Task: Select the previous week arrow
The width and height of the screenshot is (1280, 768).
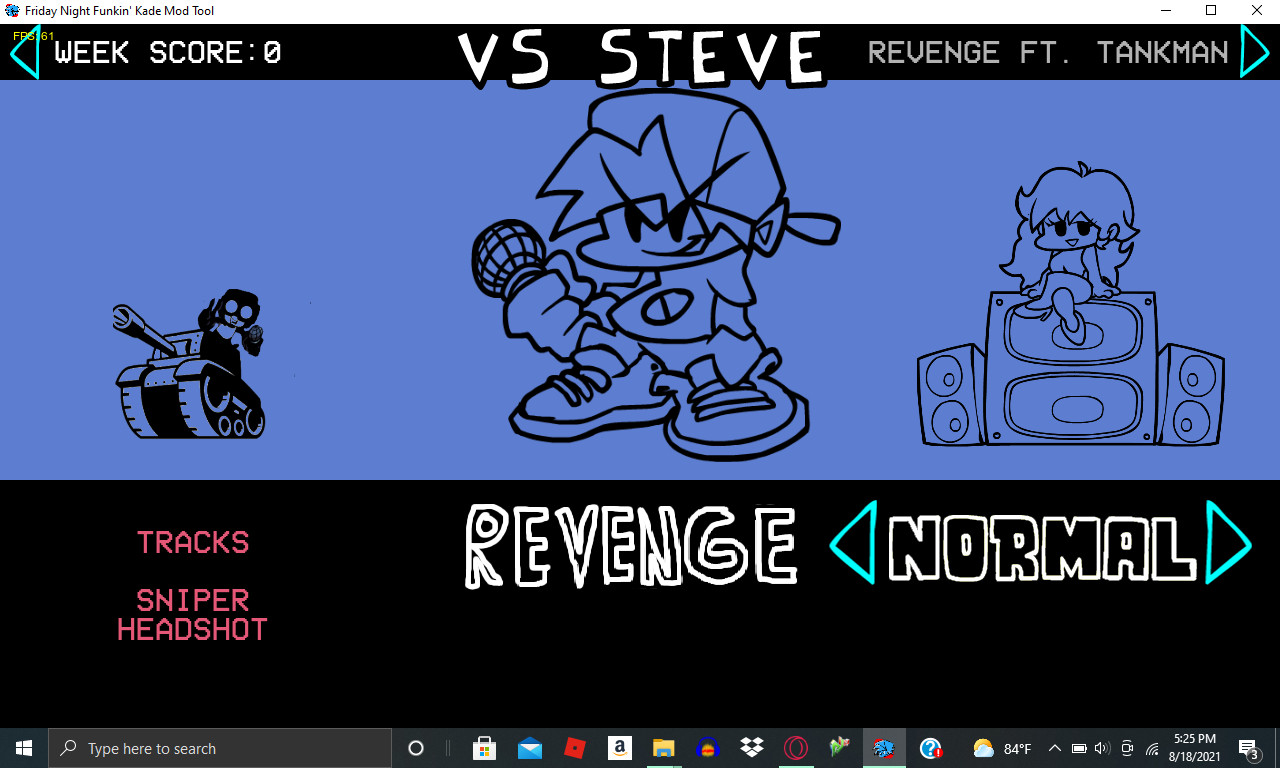Action: click(22, 52)
